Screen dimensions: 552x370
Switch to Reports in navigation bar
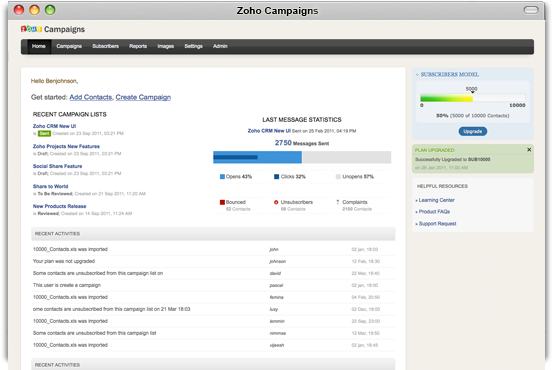138,46
